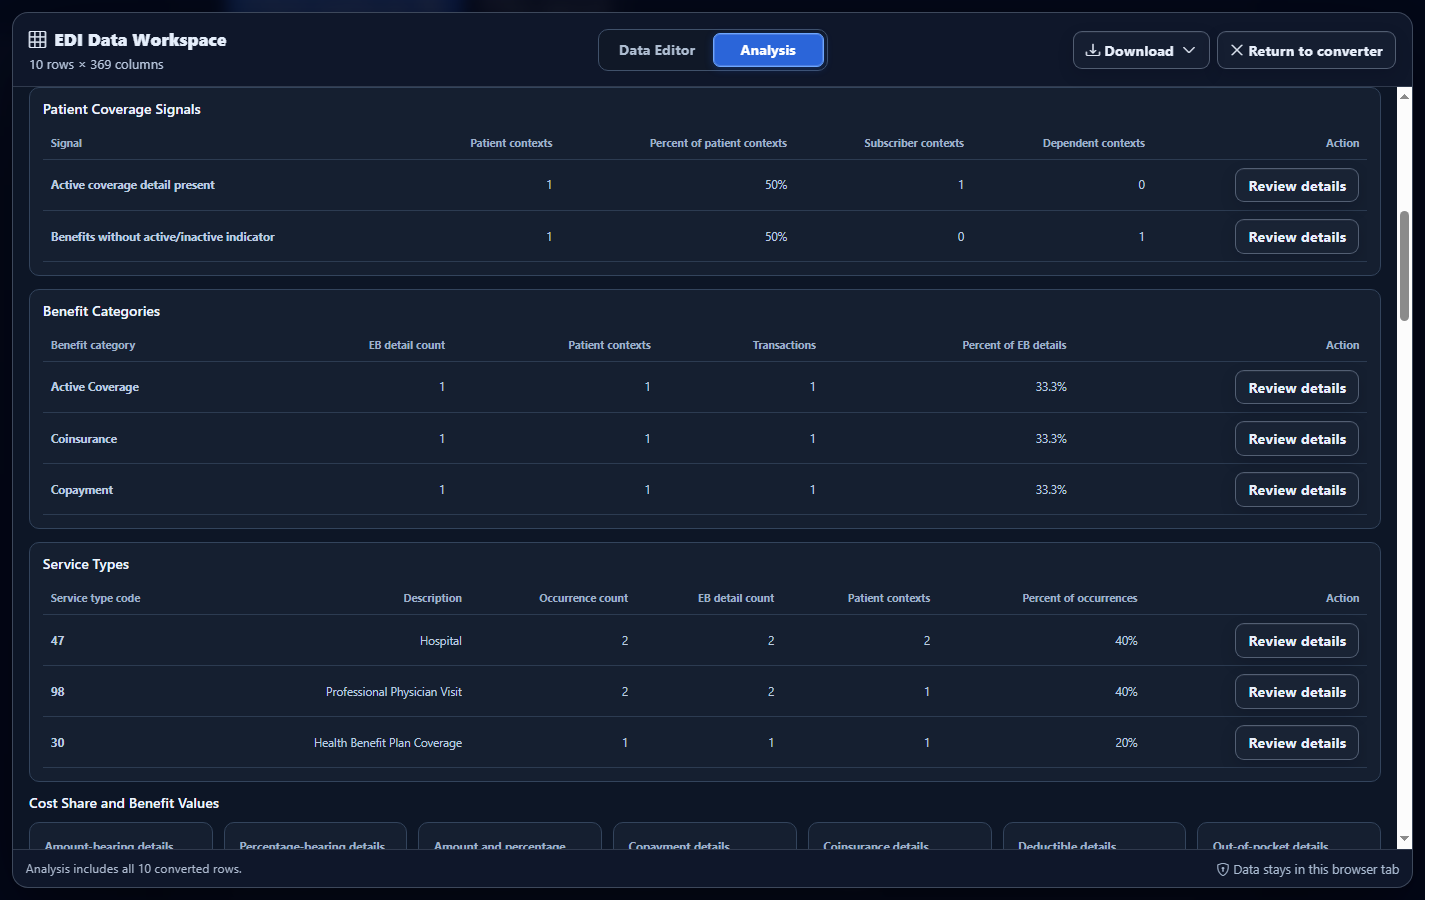
Task: Click service type code 30
Action: click(58, 743)
